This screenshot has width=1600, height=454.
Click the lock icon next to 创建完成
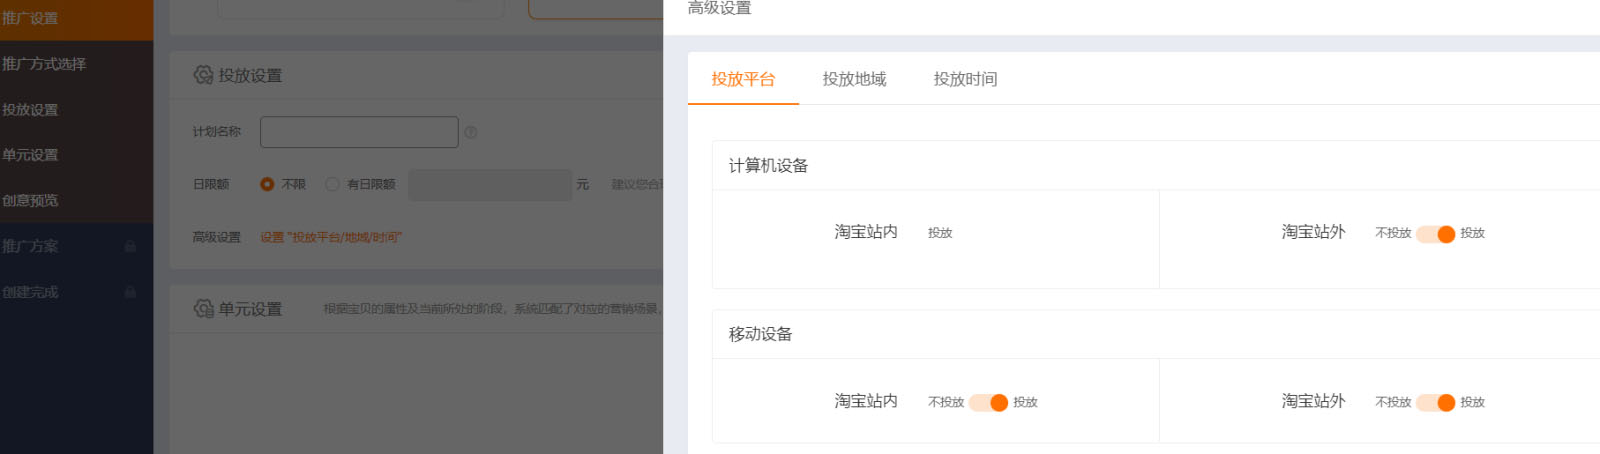[x=130, y=292]
